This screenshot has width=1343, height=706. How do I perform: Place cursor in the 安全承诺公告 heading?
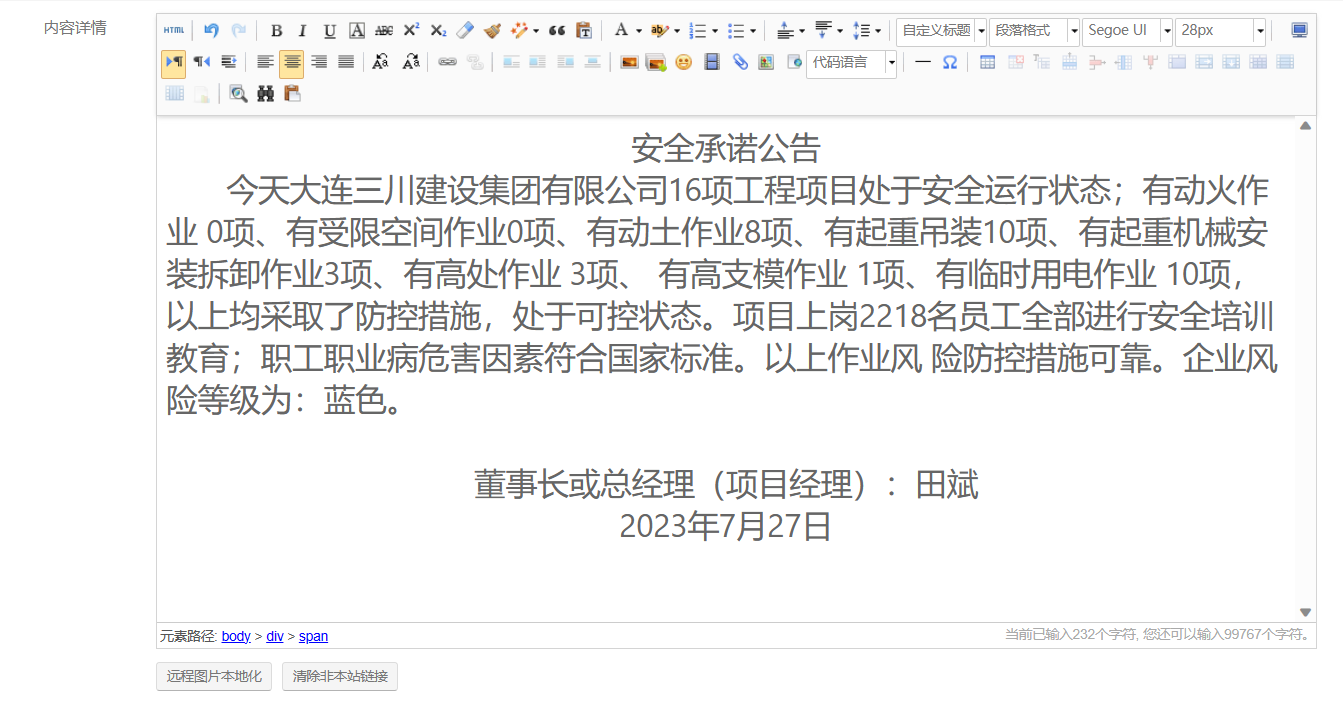pos(726,149)
